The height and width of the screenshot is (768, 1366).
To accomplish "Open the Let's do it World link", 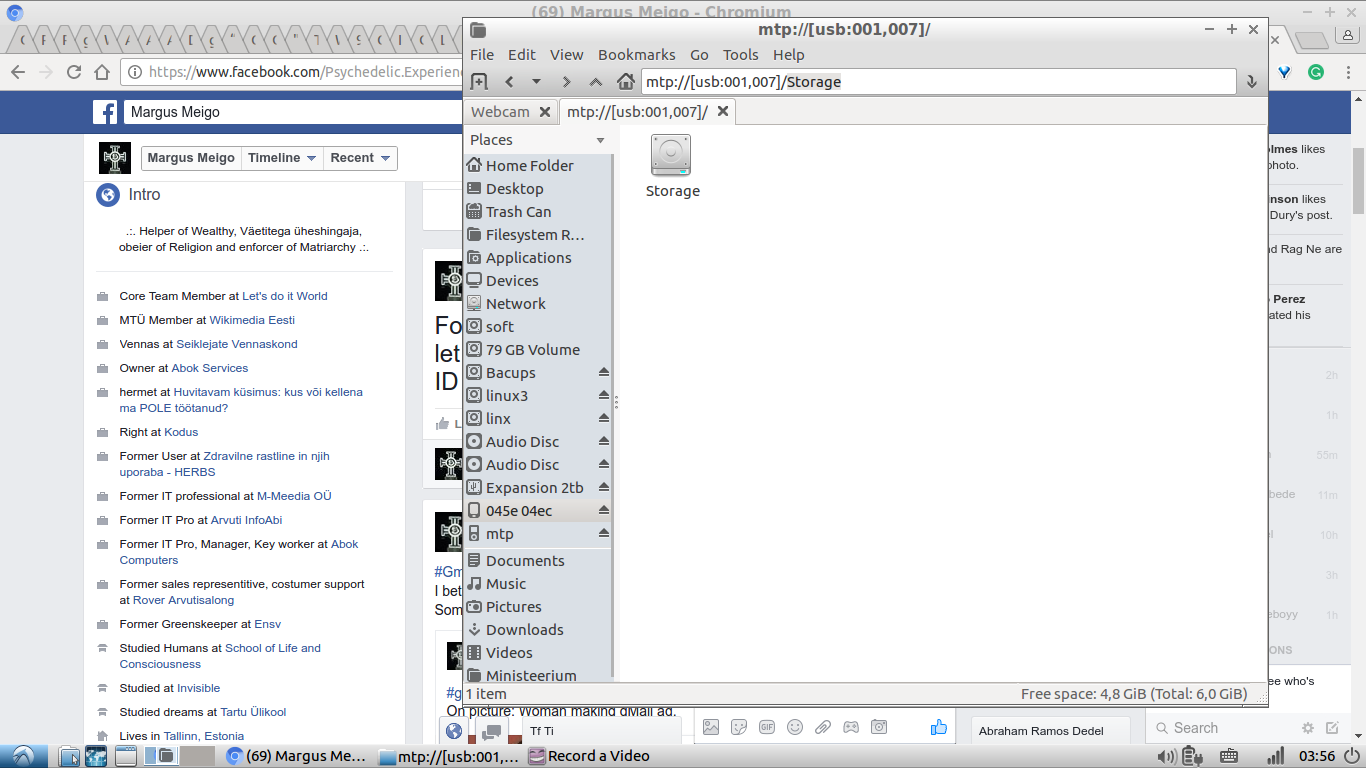I will tap(285, 296).
